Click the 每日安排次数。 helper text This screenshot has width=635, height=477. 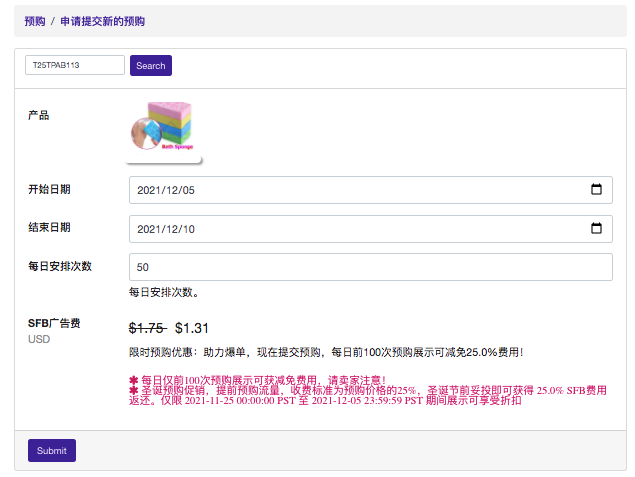[x=164, y=292]
